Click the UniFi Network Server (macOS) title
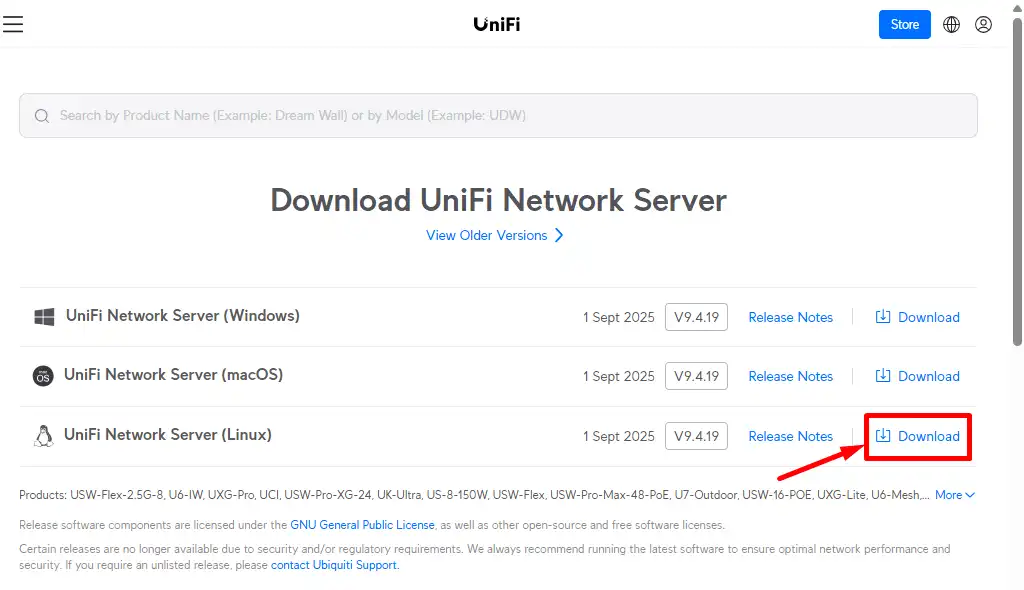This screenshot has width=1024, height=590. (x=173, y=375)
